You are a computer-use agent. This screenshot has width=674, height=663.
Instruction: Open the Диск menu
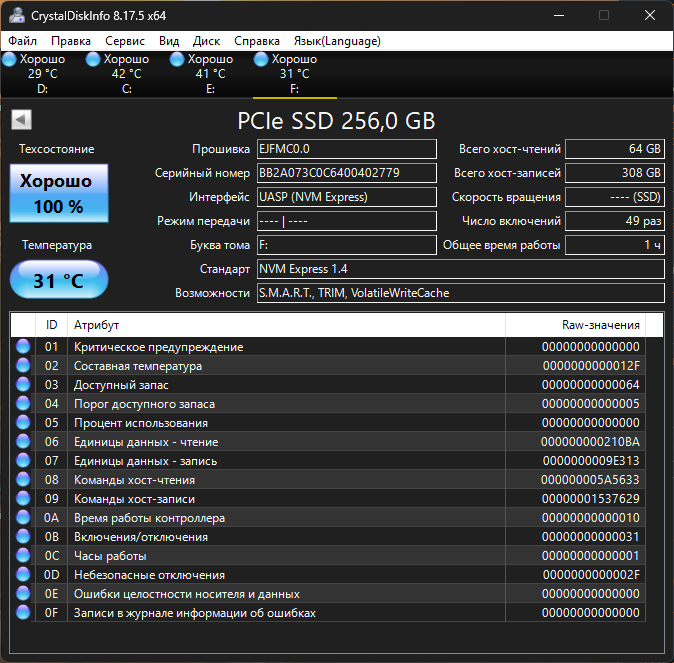pos(206,41)
